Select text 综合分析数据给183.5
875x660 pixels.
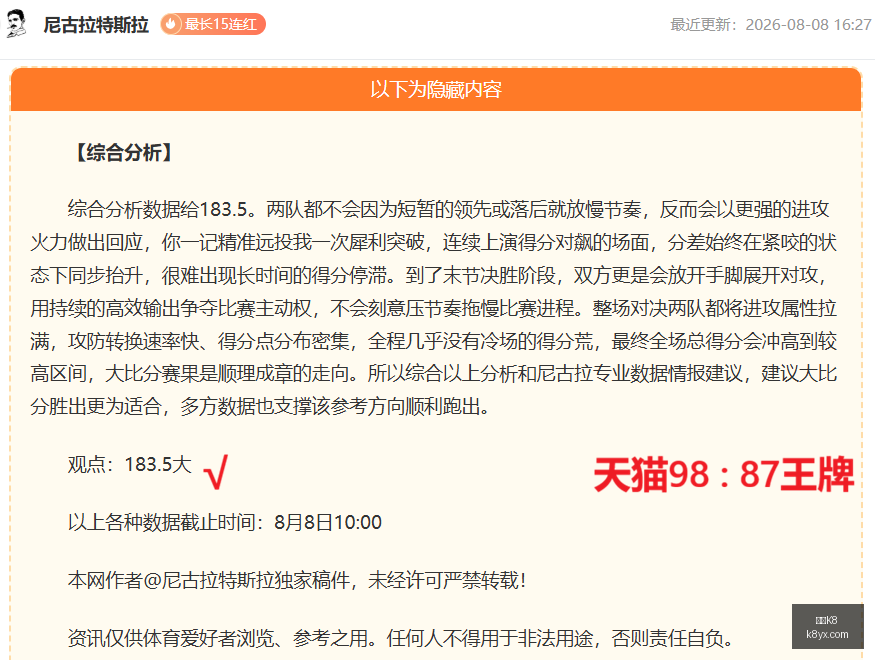[x=162, y=209]
